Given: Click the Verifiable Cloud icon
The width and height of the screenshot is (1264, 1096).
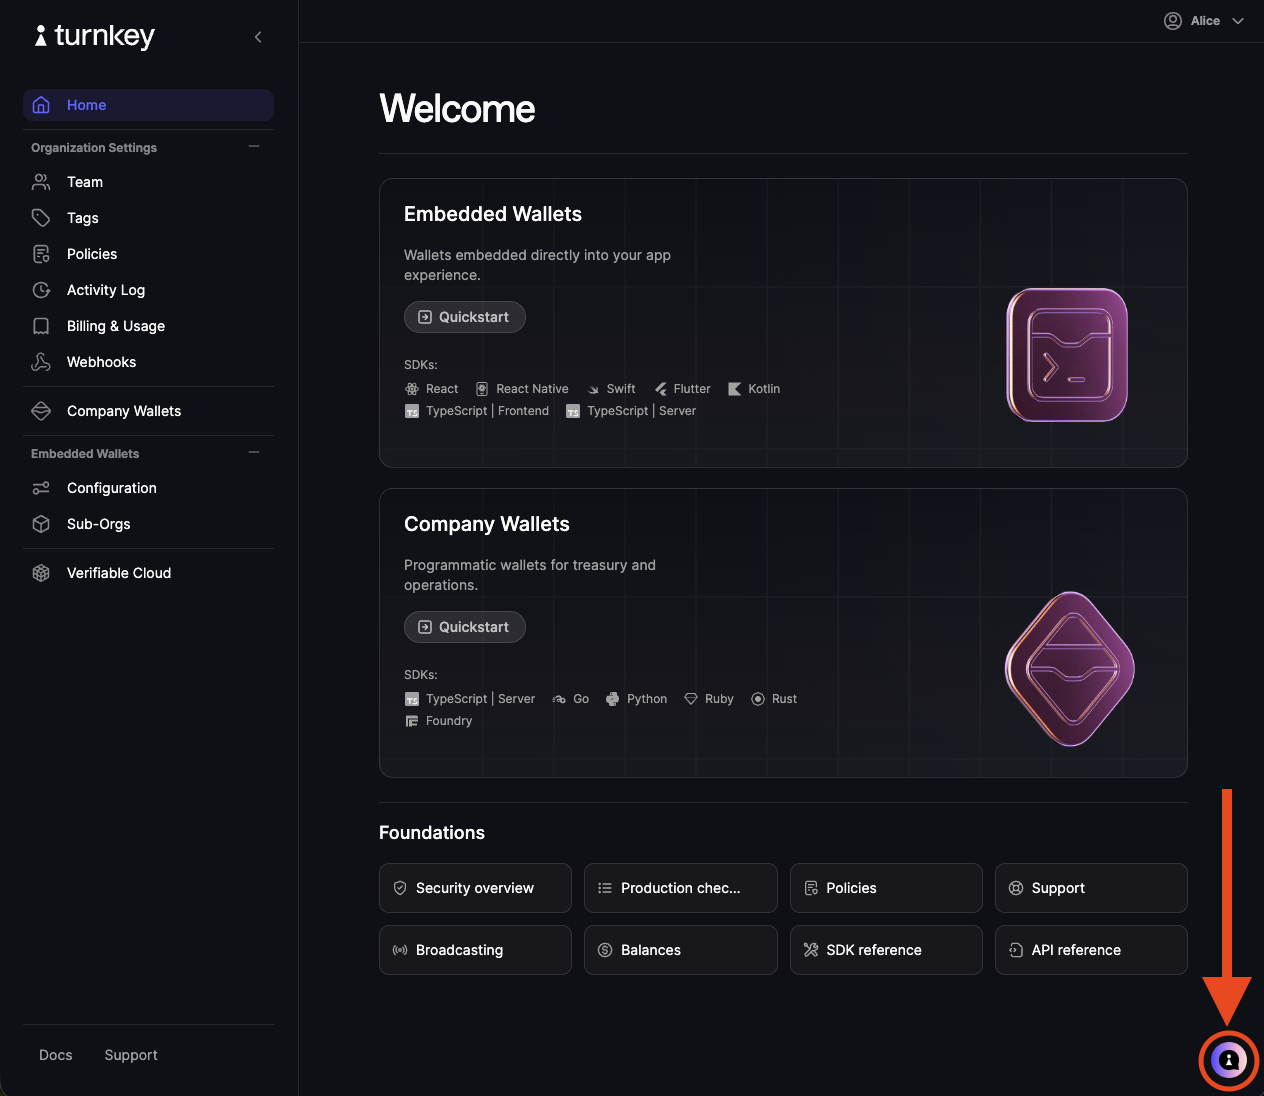Looking at the screenshot, I should [x=41, y=573].
